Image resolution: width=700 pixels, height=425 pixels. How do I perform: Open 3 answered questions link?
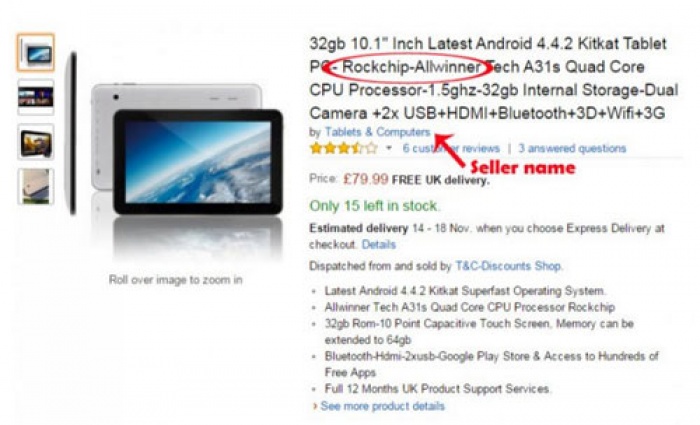[572, 148]
